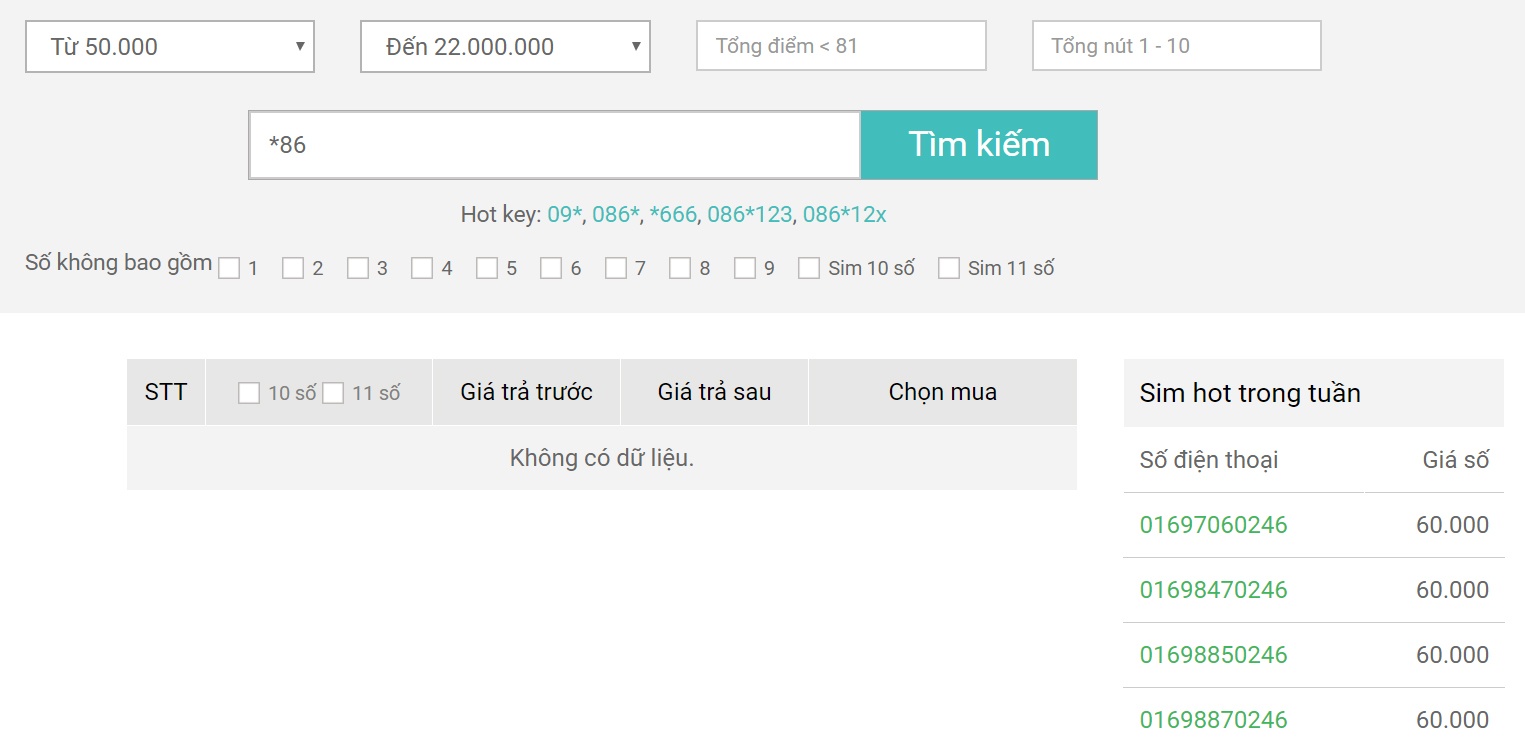
Task: Select SIM number 01698850246
Action: tap(1213, 654)
